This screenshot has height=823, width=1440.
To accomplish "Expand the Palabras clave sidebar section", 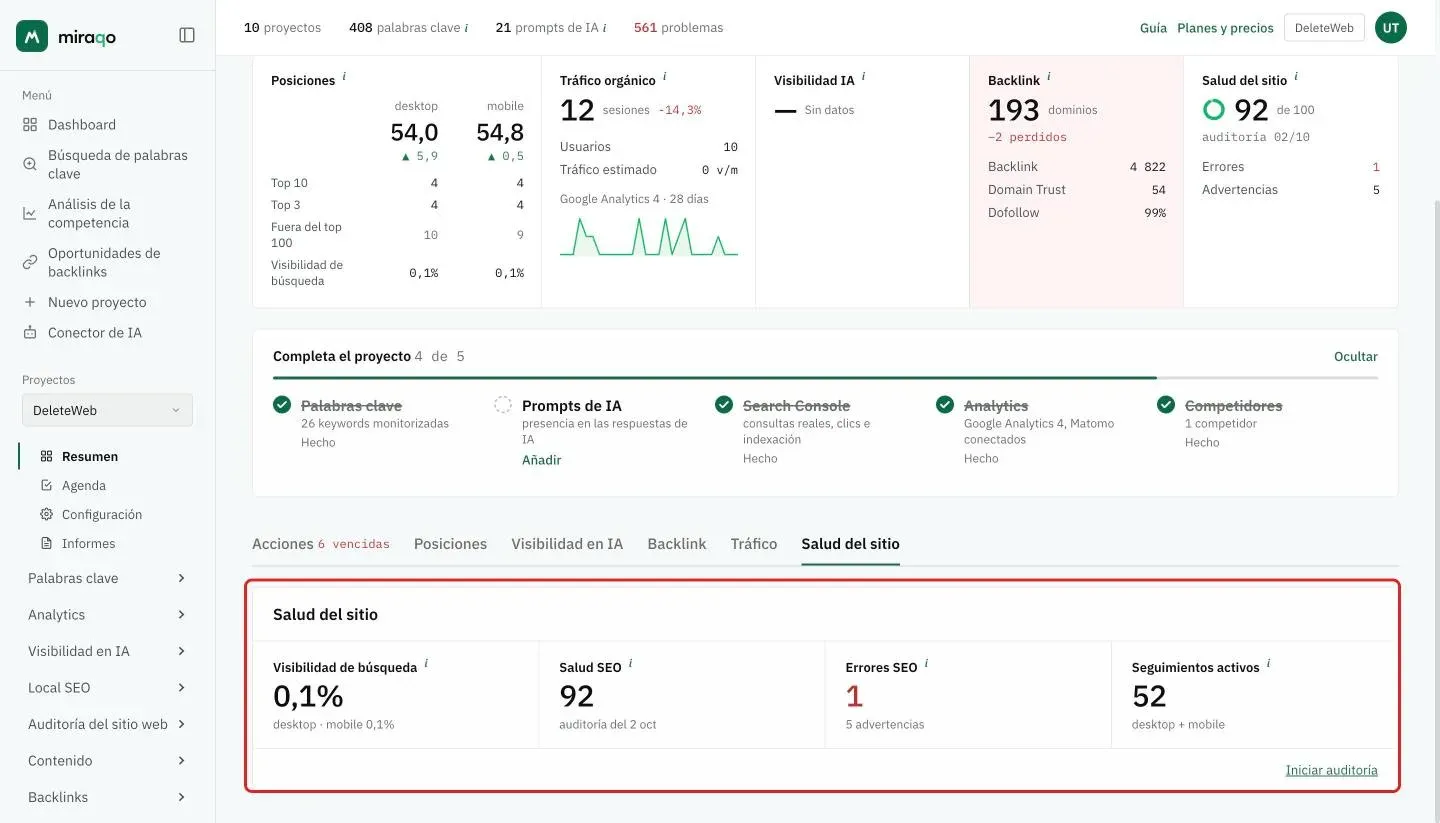I will pos(107,578).
